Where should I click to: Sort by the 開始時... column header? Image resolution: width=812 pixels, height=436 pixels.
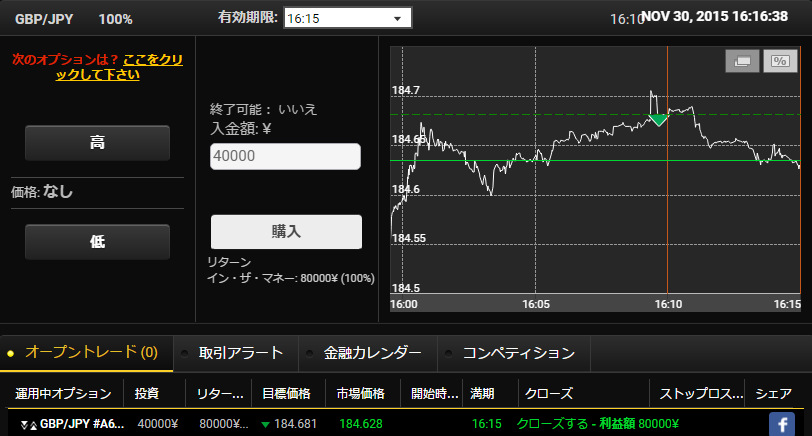coord(434,394)
